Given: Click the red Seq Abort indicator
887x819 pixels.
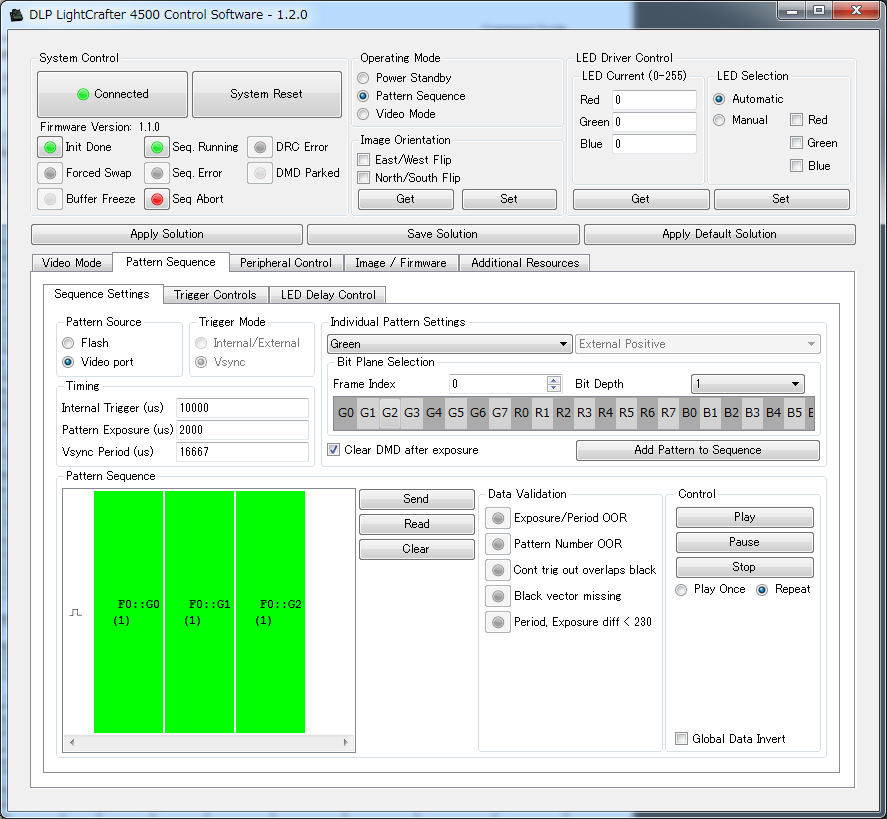Looking at the screenshot, I should (x=157, y=199).
